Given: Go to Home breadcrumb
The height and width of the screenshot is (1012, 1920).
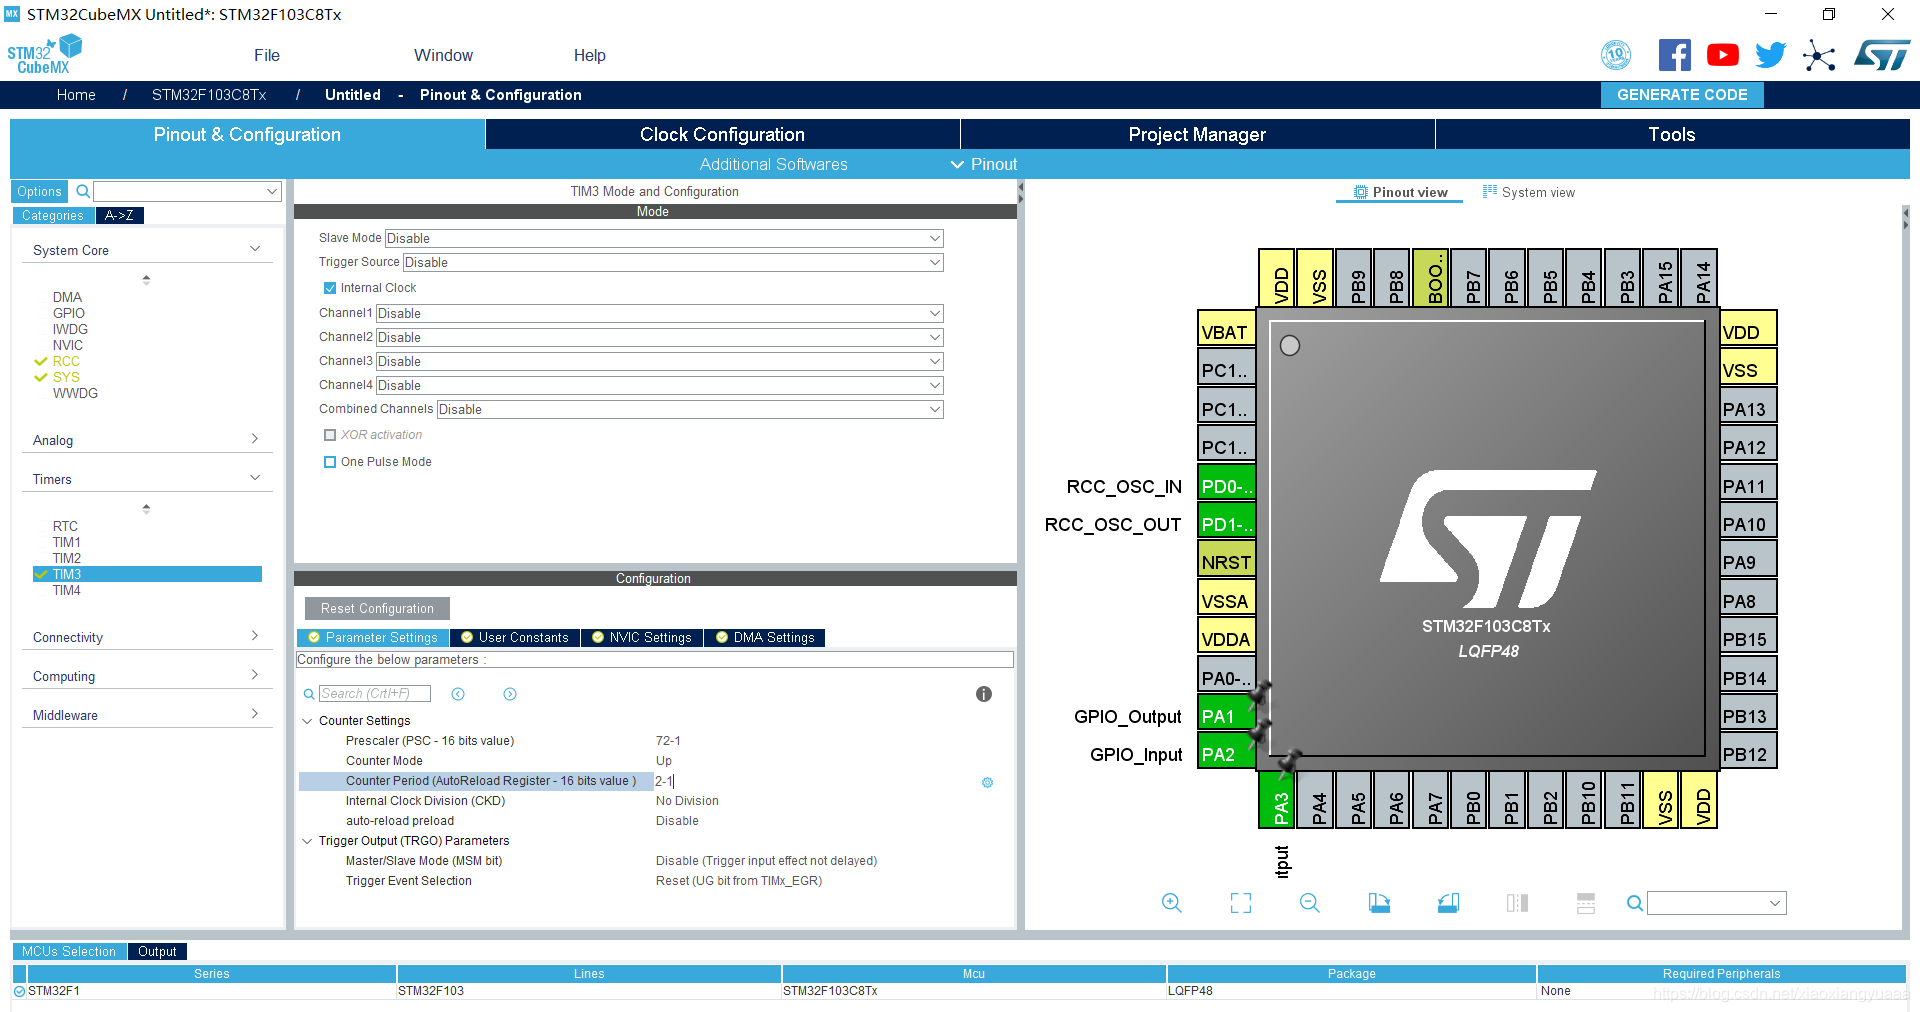Looking at the screenshot, I should click(76, 95).
